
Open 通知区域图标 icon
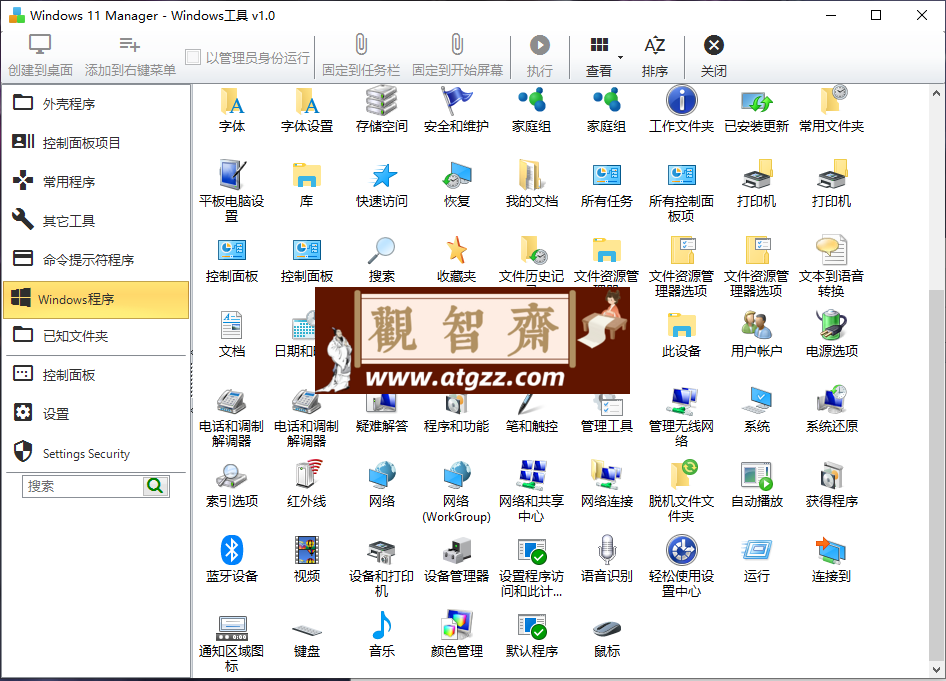(232, 642)
